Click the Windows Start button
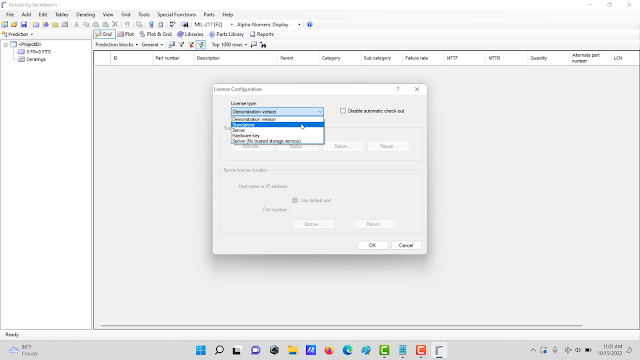This screenshot has width=640, height=360. coord(201,350)
